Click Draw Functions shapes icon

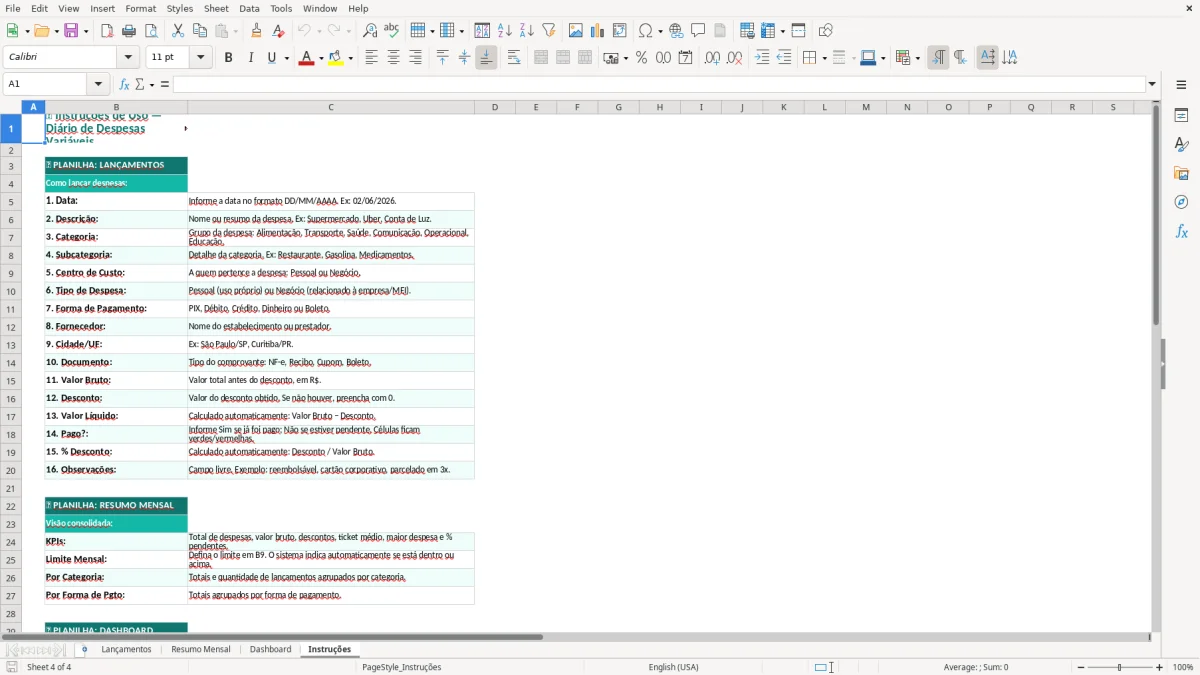[825, 31]
